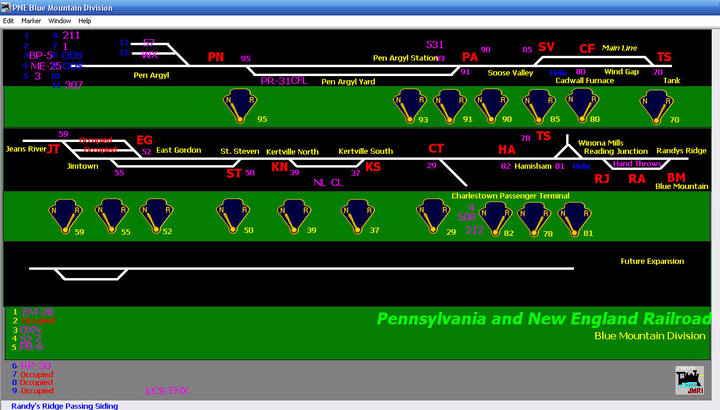Open the Edit menu

coord(8,21)
